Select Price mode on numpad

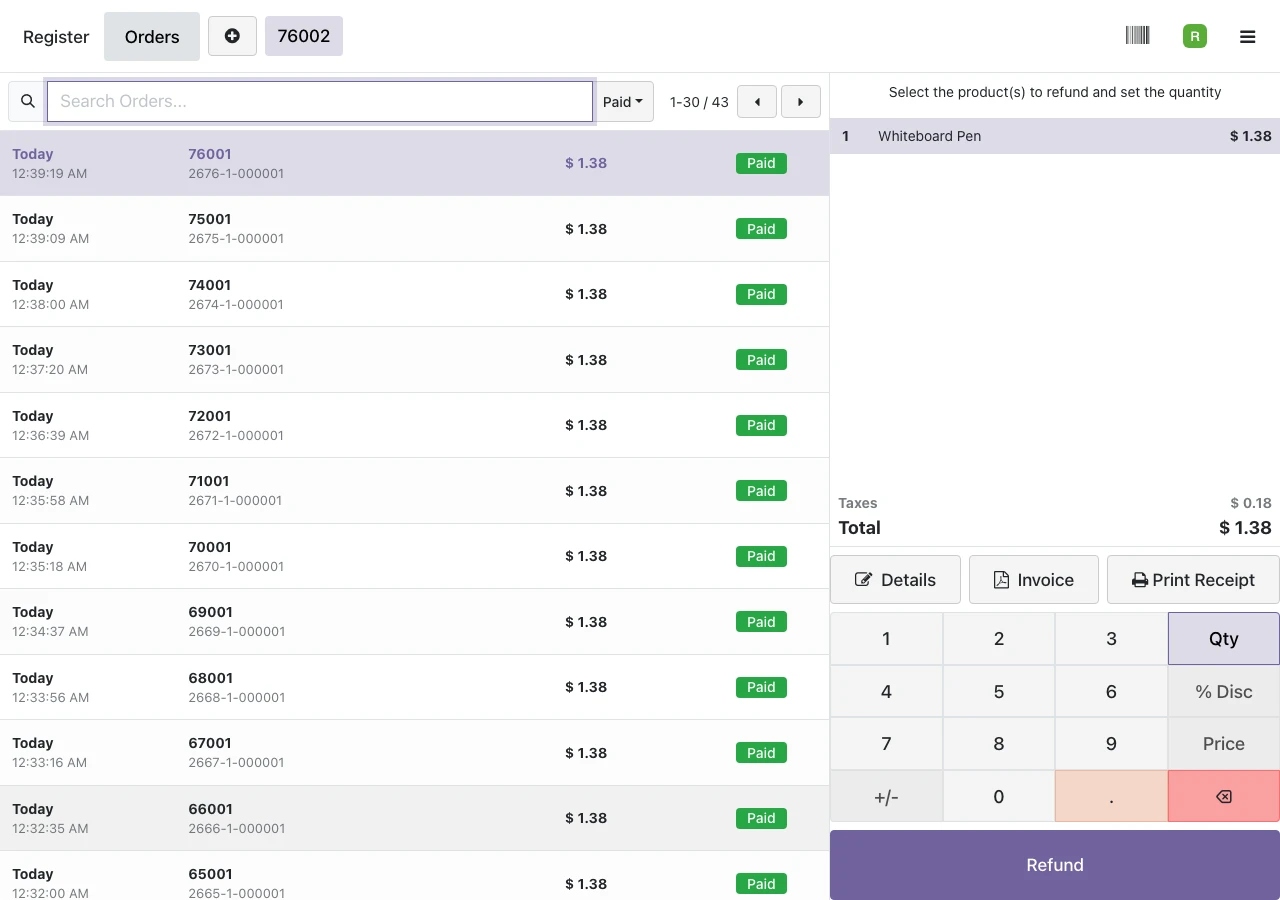click(1224, 744)
